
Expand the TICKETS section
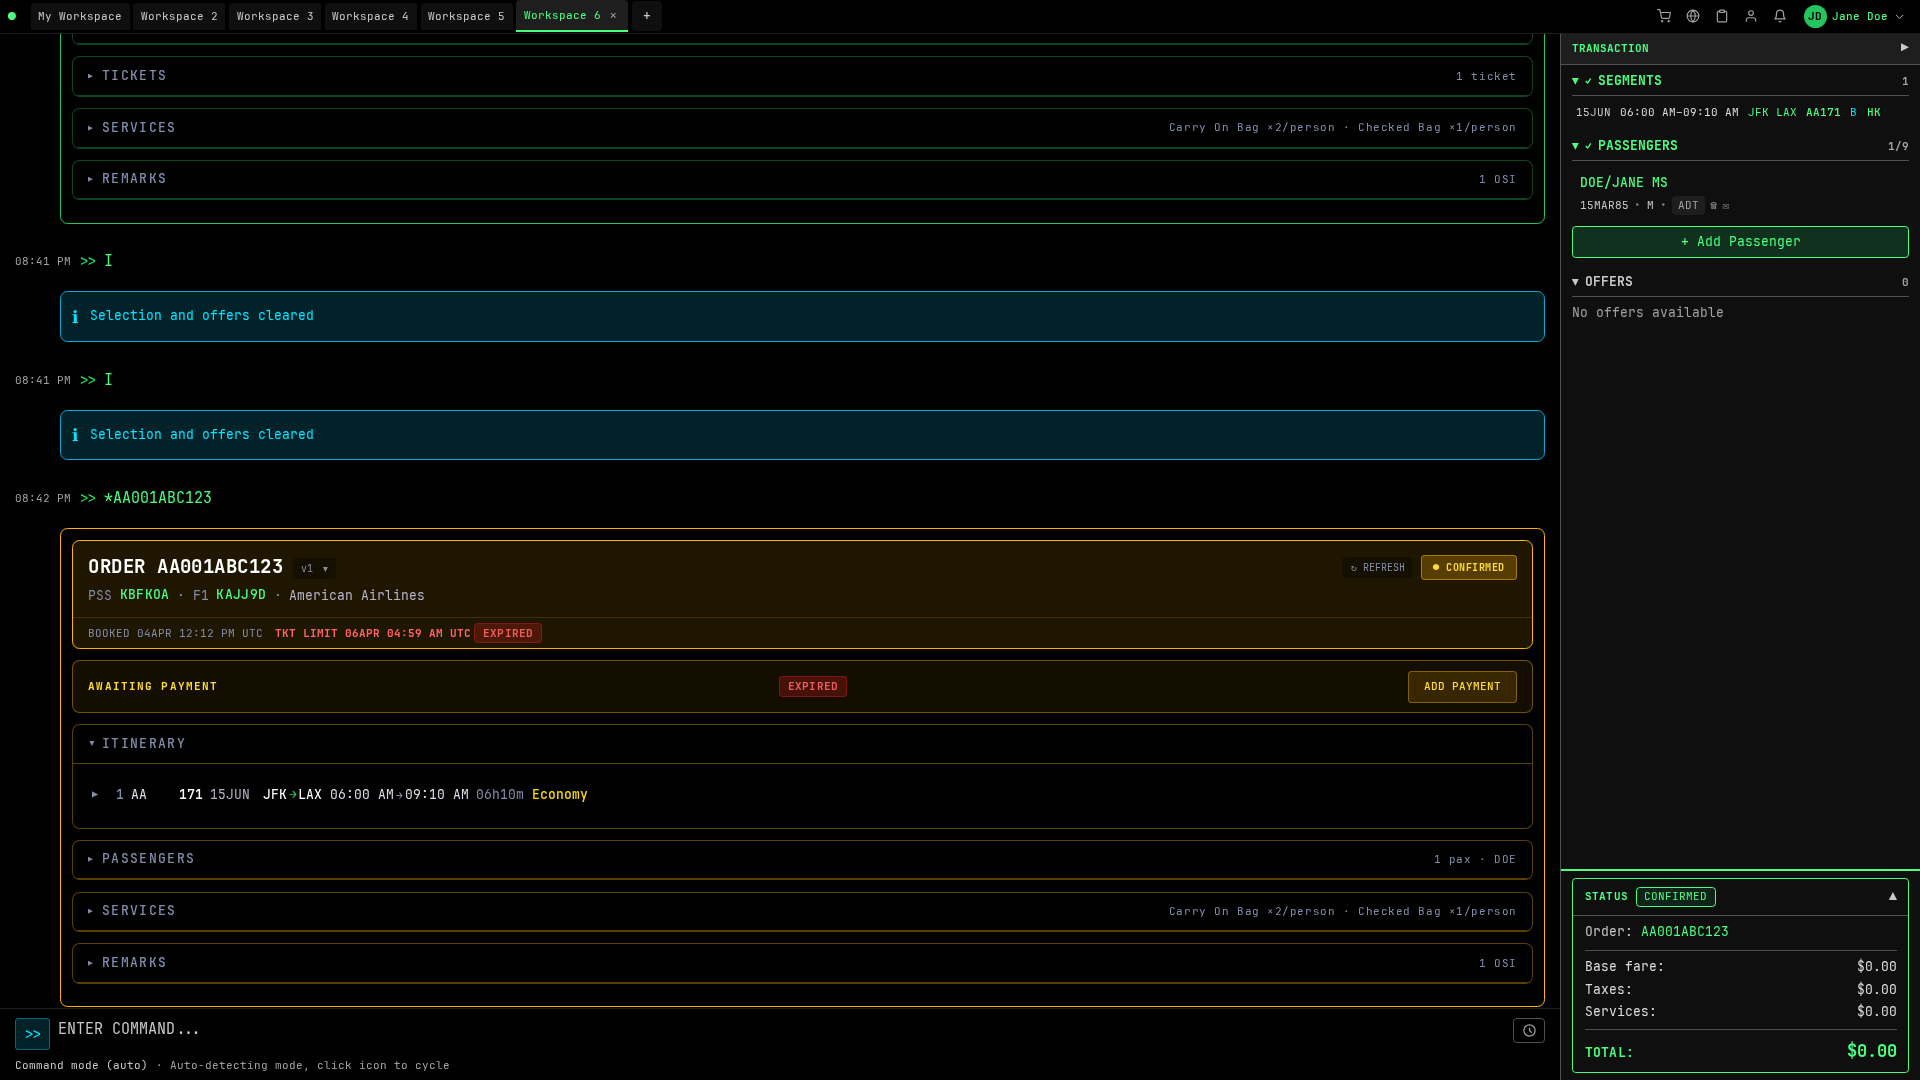[x=802, y=76]
